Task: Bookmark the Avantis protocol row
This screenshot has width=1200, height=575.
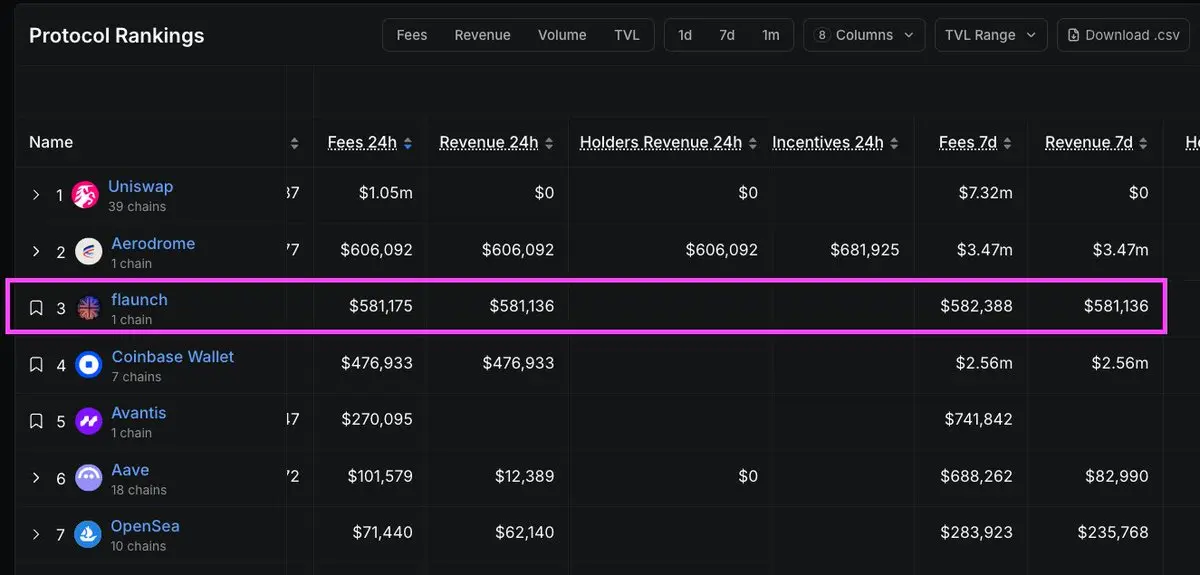Action: [36, 421]
